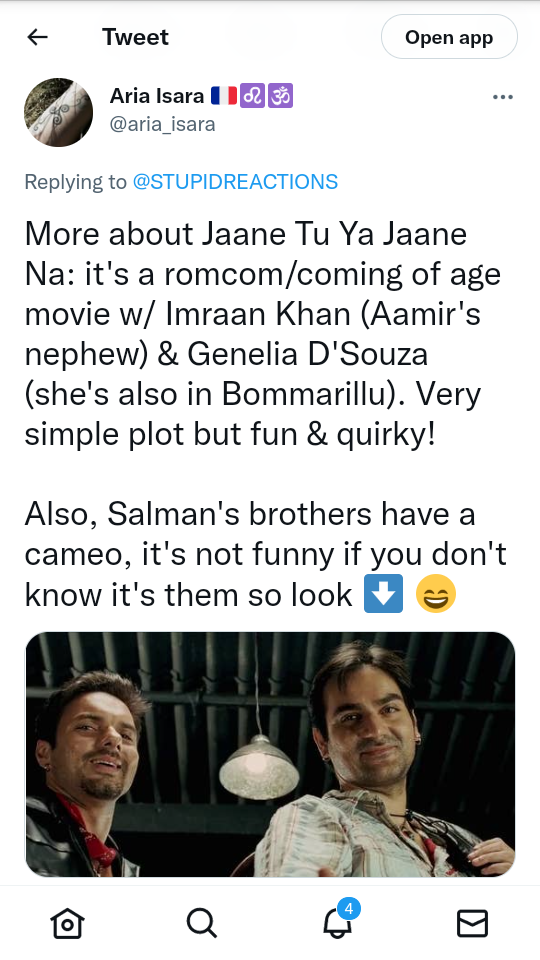Click the purple Leo zodiac emoji
Screen dimensions: 540x960
(x=252, y=96)
